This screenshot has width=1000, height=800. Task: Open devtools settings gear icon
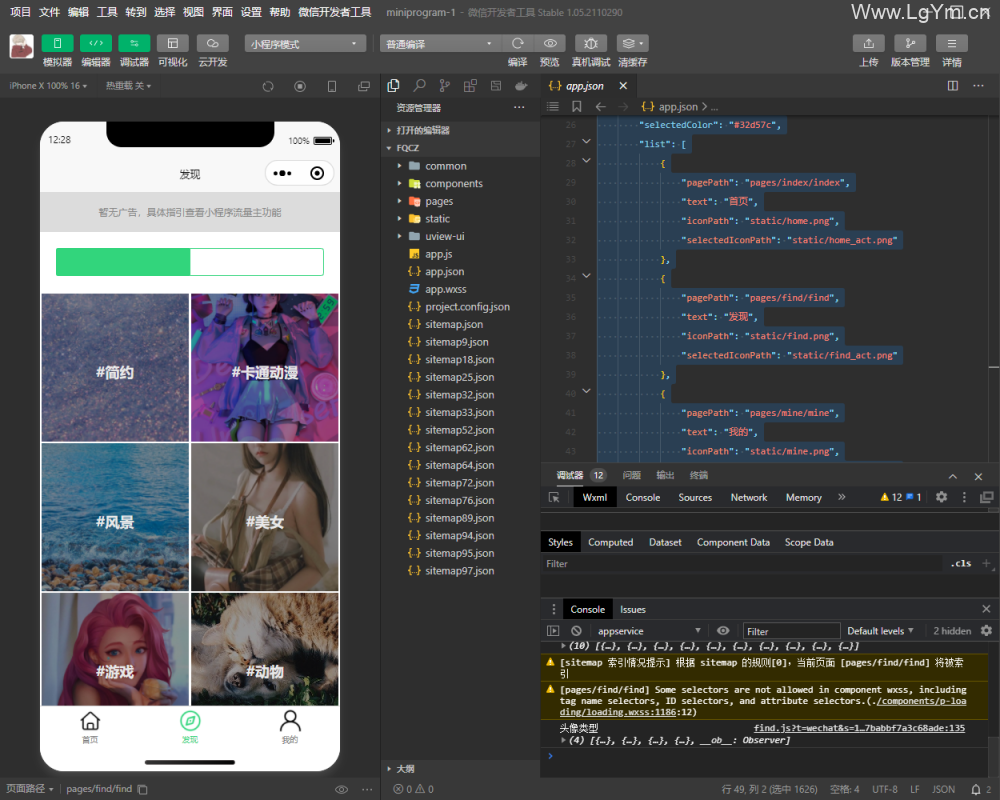click(x=941, y=497)
